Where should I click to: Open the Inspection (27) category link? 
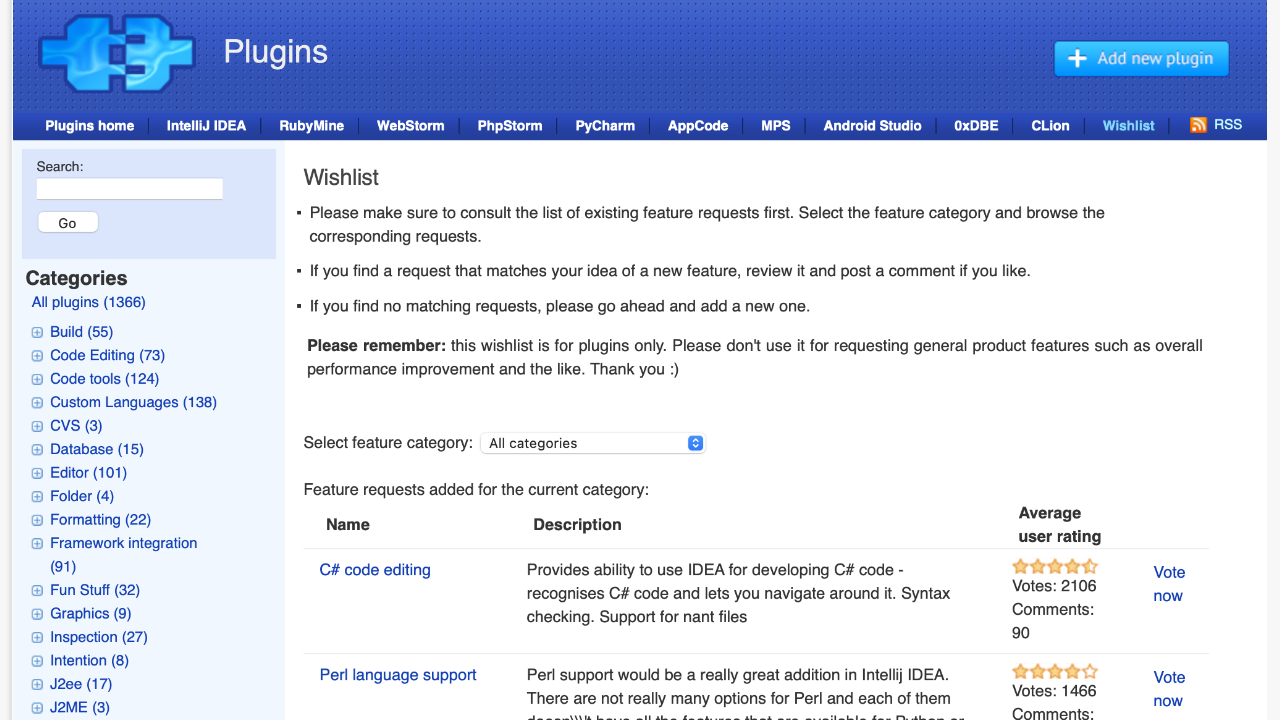coord(99,637)
